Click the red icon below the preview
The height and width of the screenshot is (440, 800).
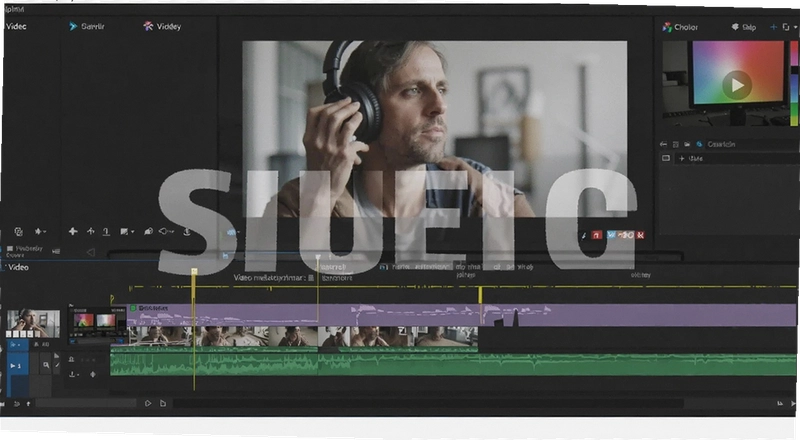coord(596,235)
